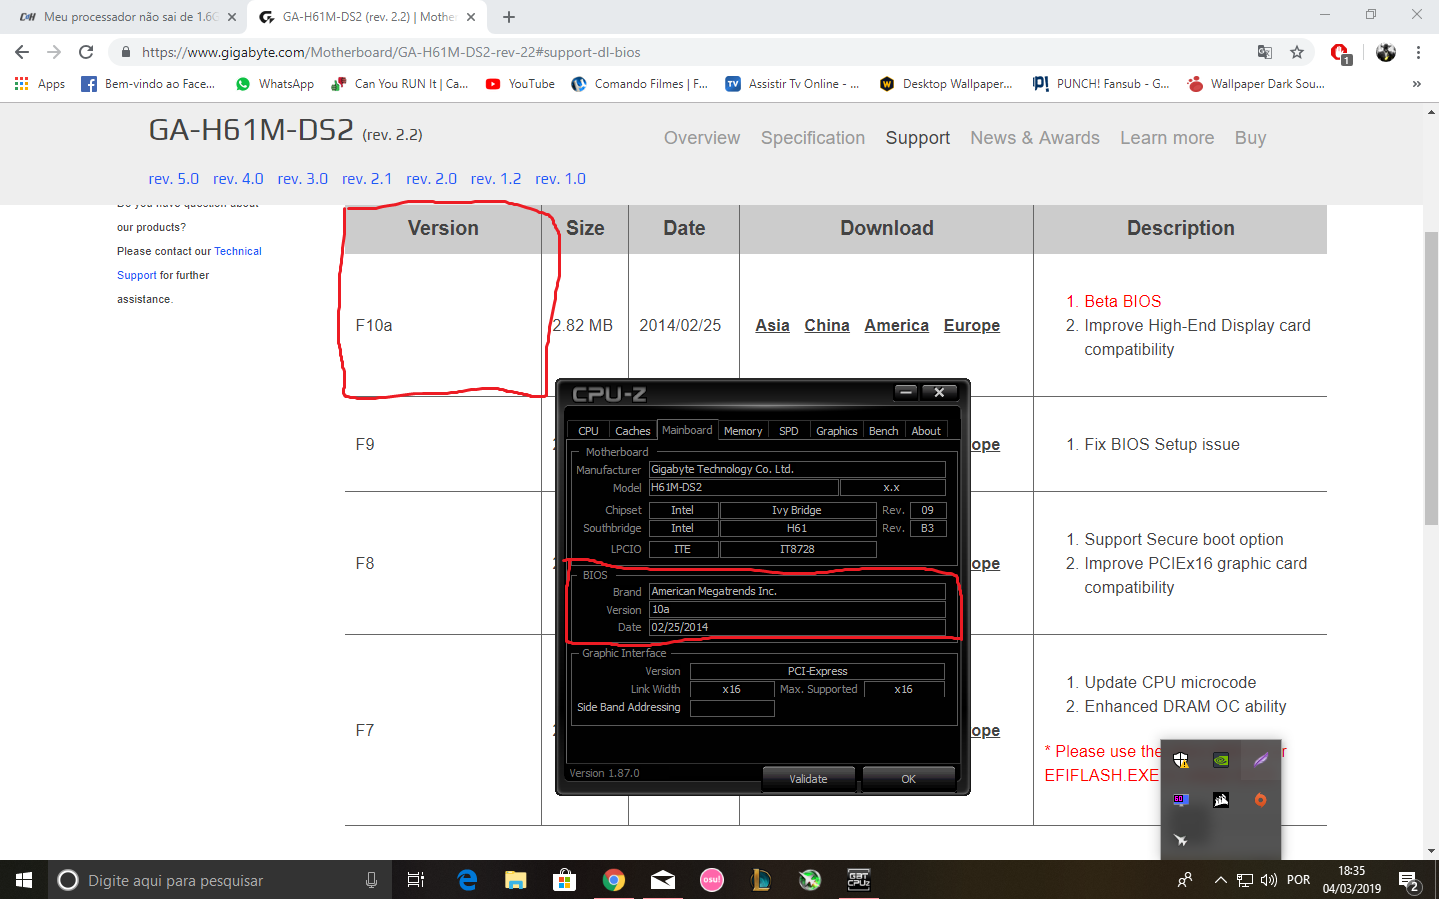Click the taskbar microphone voice search
The image size is (1439, 899).
371,880
